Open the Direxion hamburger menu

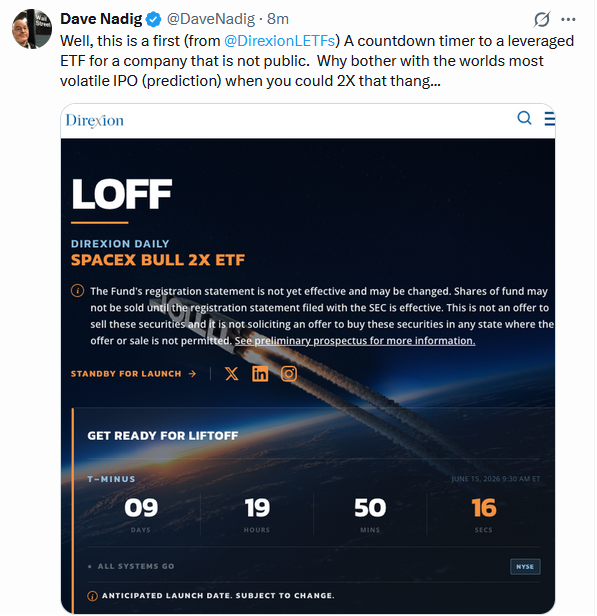(549, 118)
